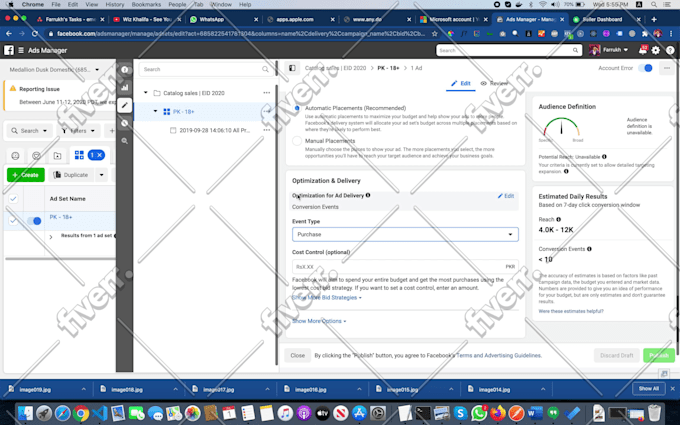The image size is (680, 425).
Task: Click the magnifier zoom icon in the dark sidebar
Action: click(124, 141)
